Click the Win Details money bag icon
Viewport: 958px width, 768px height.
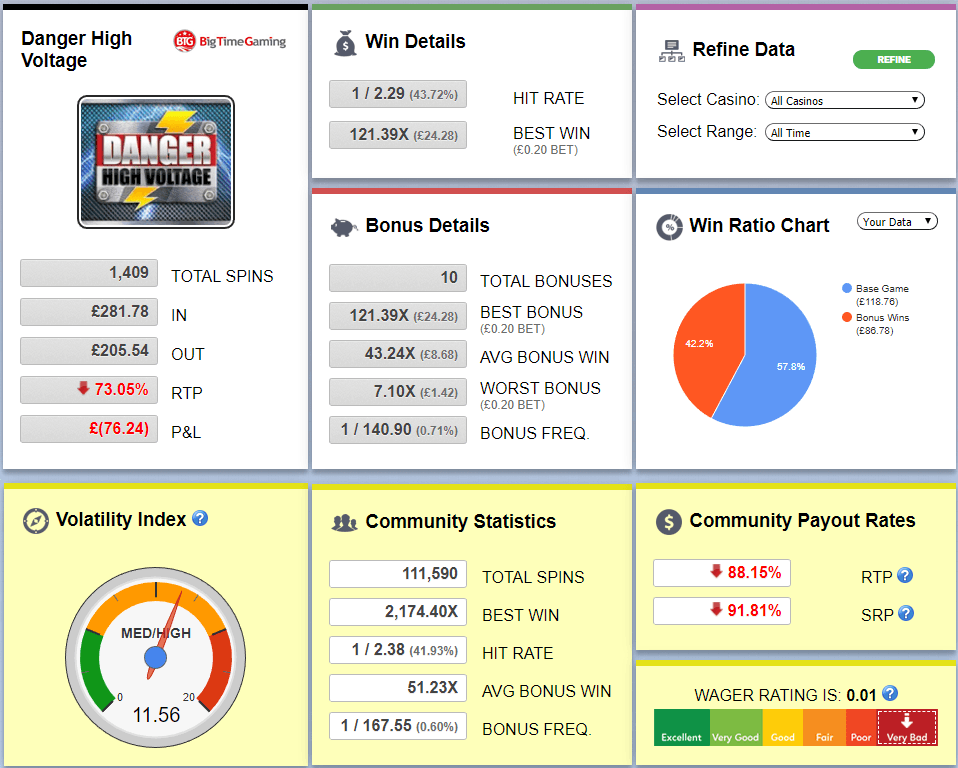click(345, 43)
